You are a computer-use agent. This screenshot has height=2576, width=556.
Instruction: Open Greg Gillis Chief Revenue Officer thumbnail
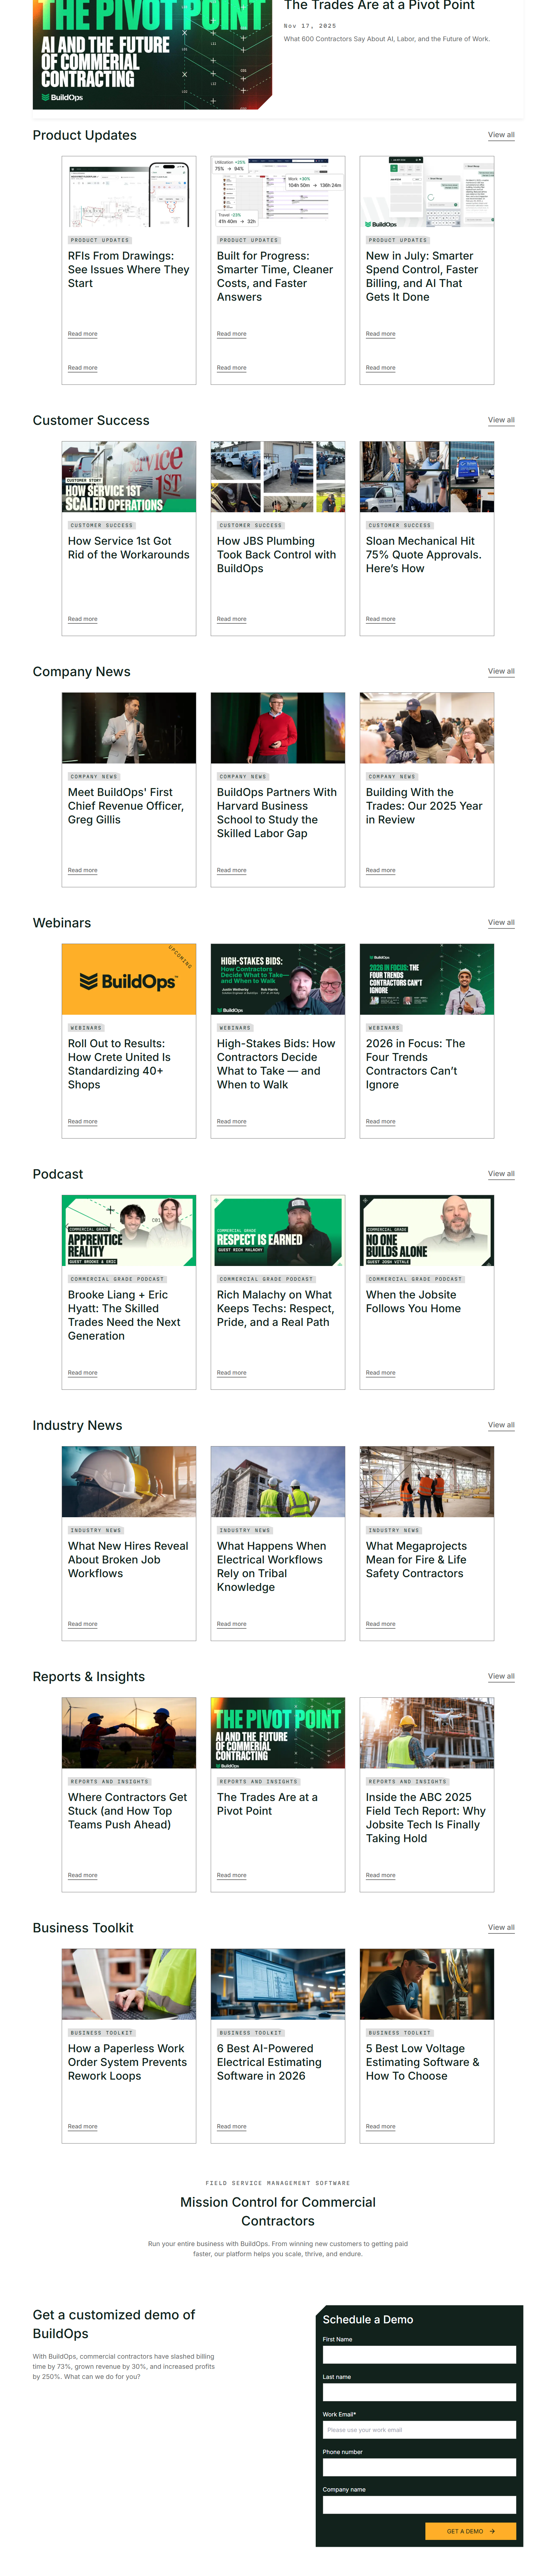pyautogui.click(x=129, y=728)
